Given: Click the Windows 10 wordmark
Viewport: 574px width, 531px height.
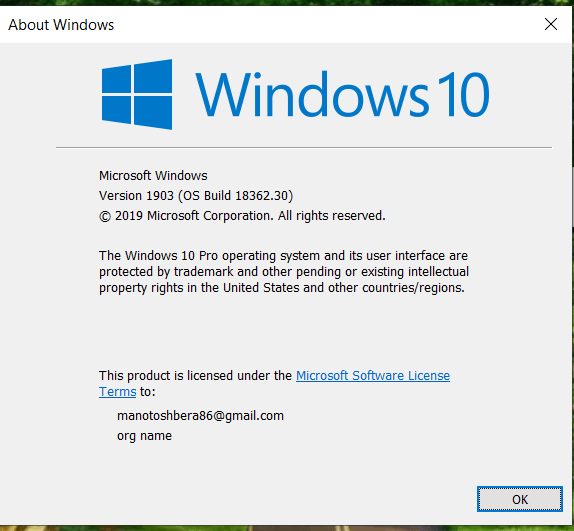Looking at the screenshot, I should (x=342, y=94).
